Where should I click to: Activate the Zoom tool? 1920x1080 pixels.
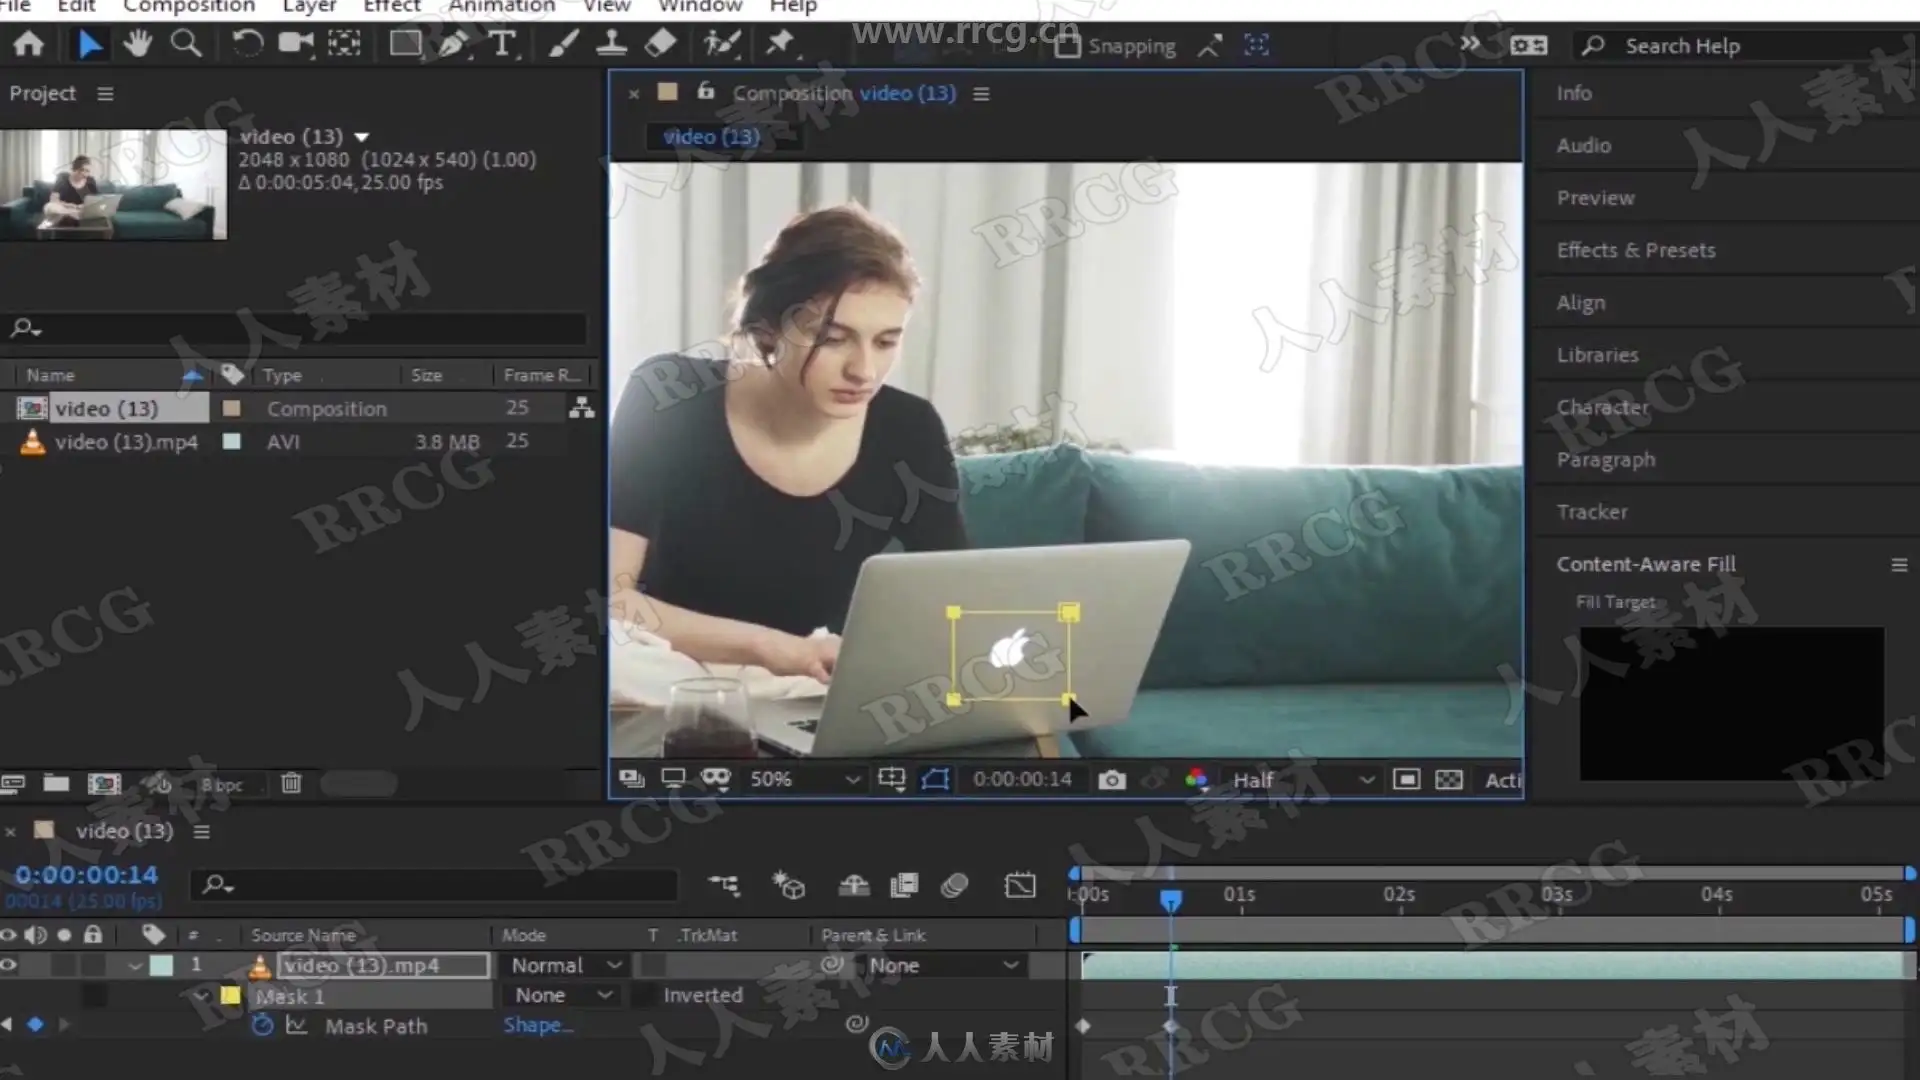[185, 44]
